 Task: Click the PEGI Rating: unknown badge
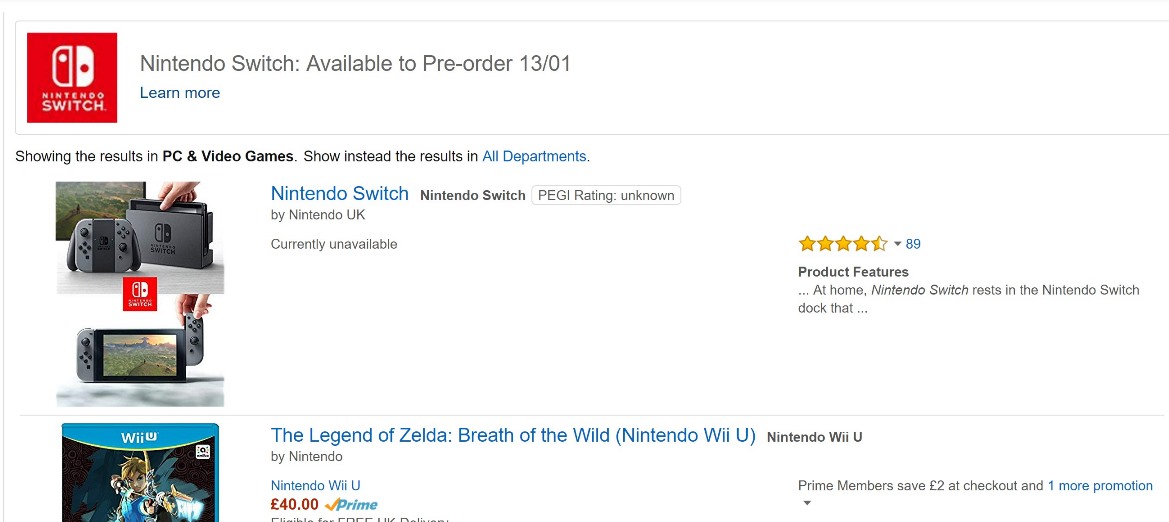606,195
